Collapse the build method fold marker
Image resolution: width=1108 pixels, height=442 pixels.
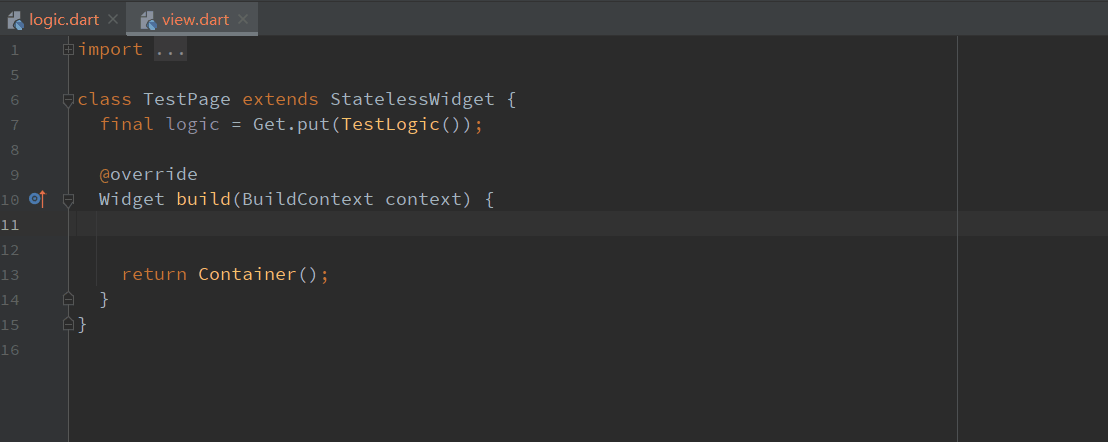point(68,199)
